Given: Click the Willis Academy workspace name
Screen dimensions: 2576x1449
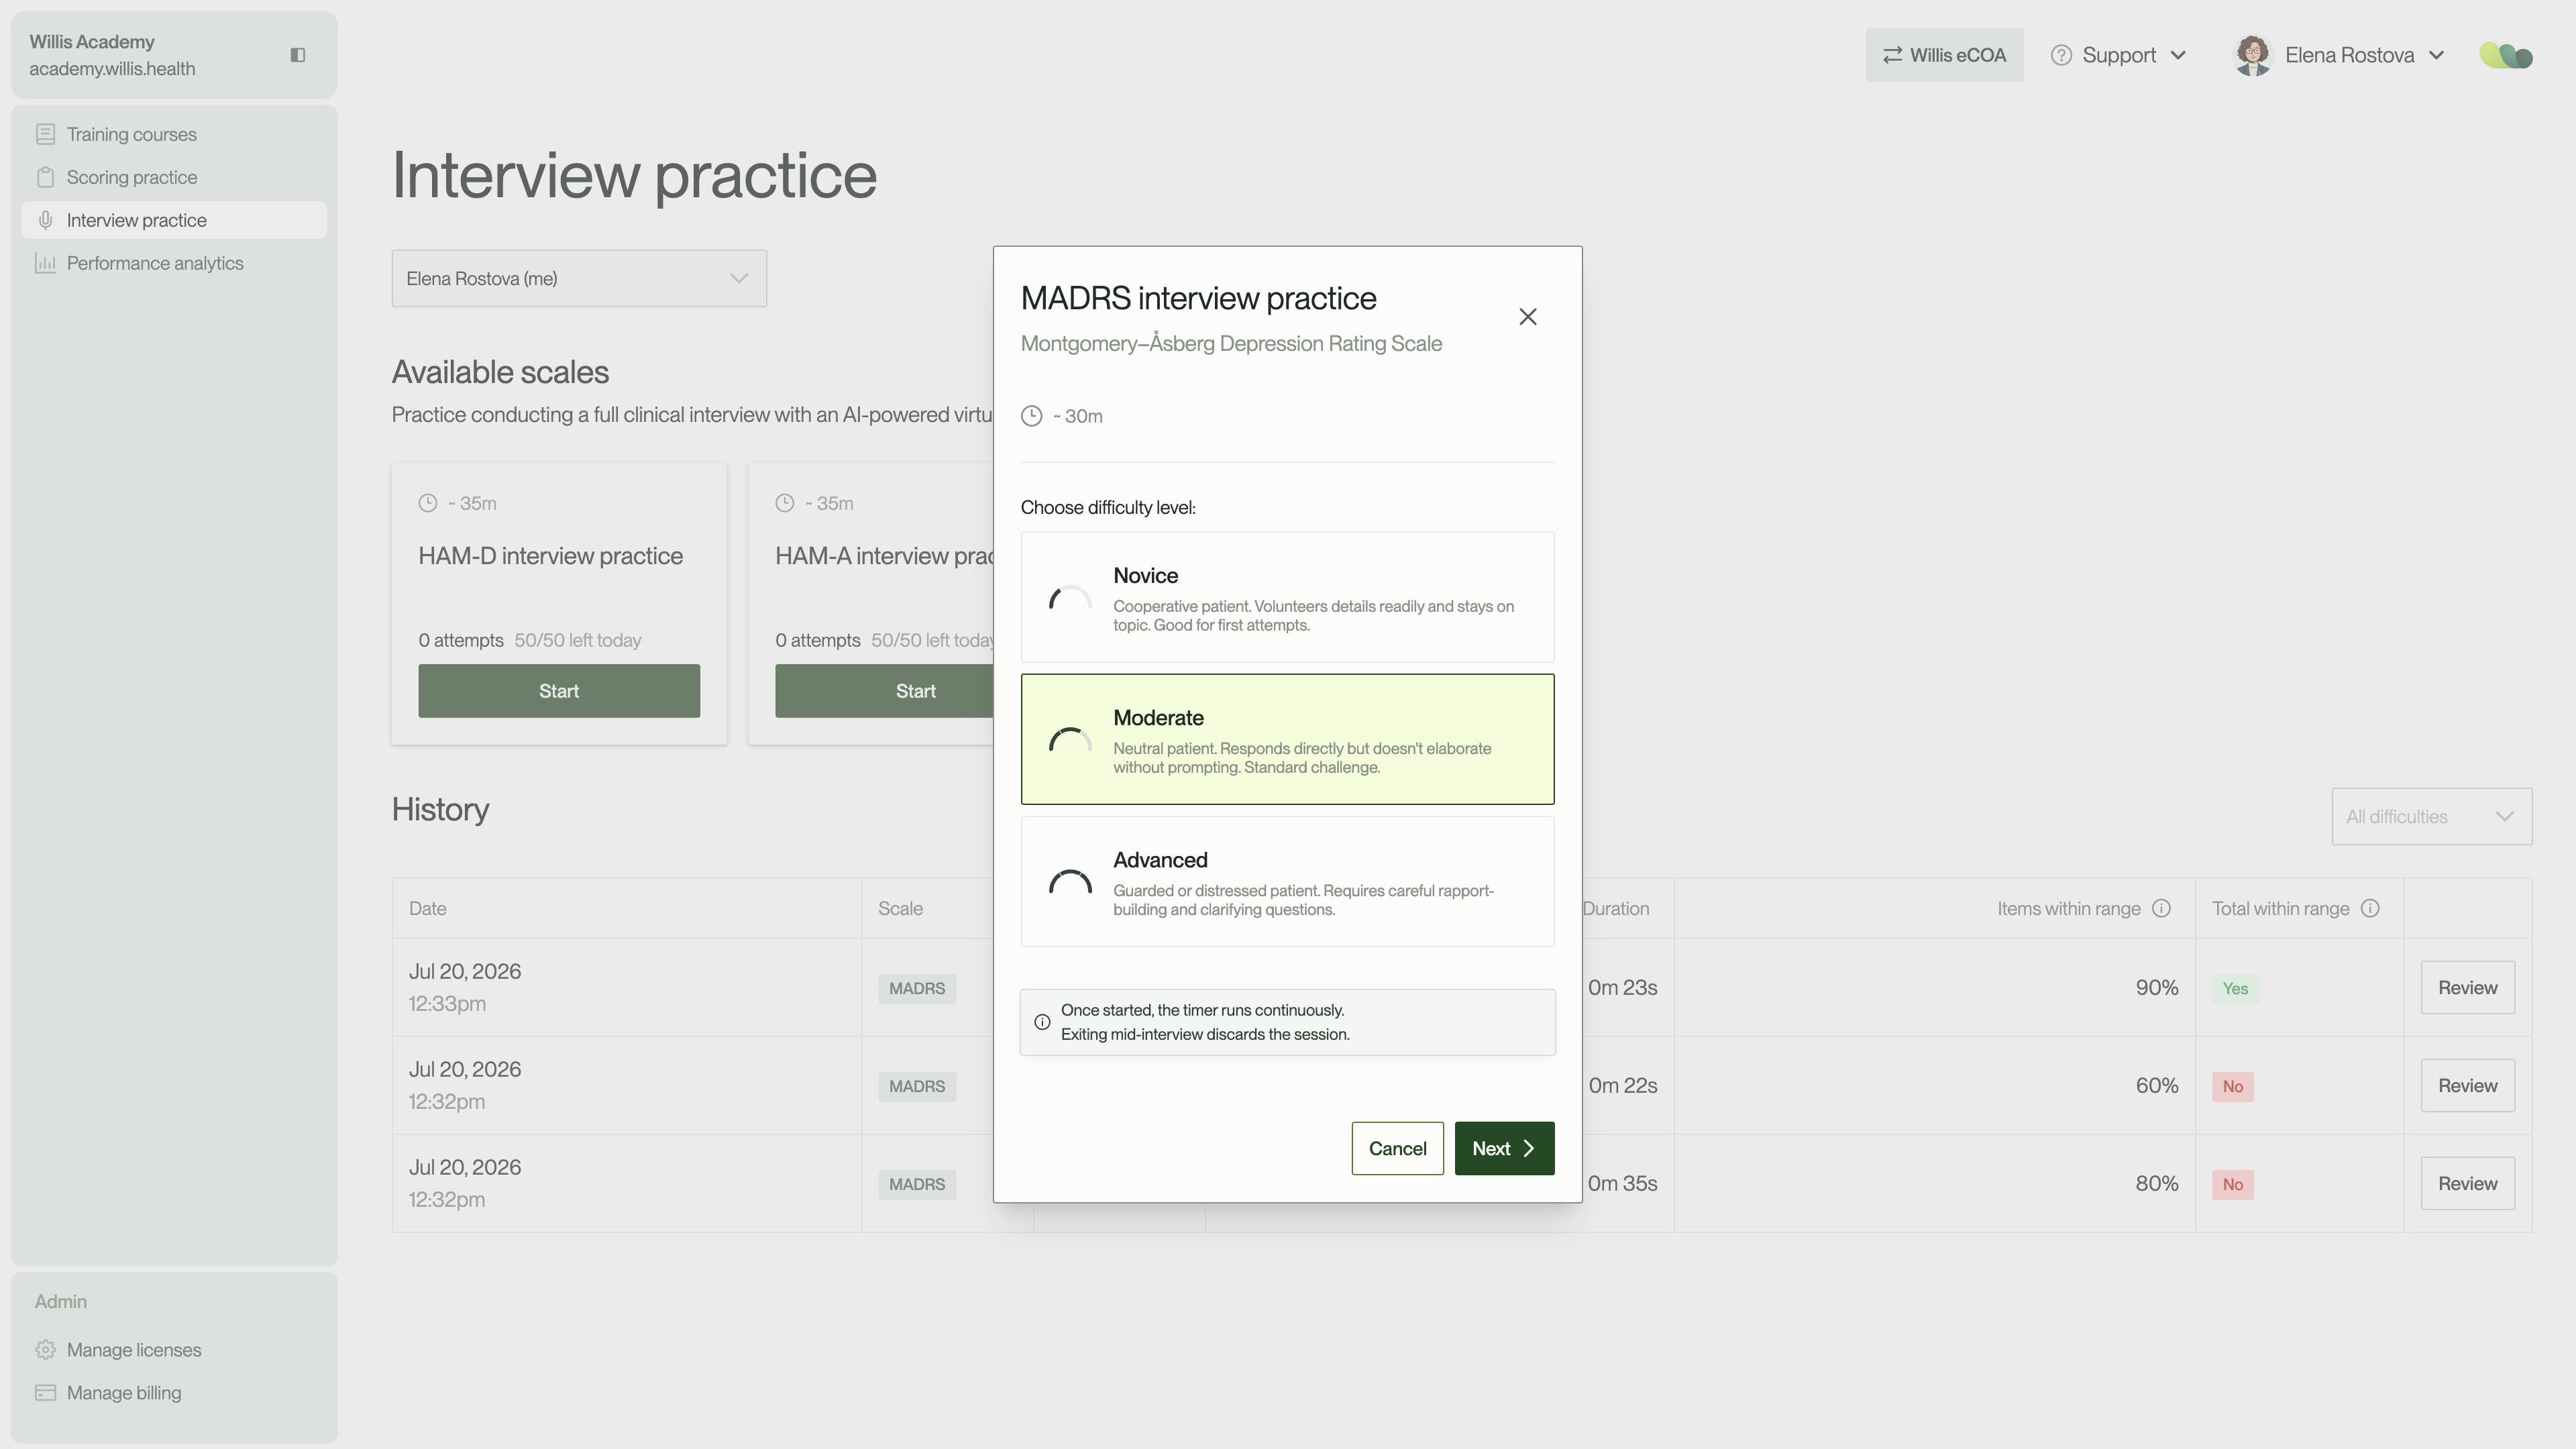Looking at the screenshot, I should pos(92,42).
